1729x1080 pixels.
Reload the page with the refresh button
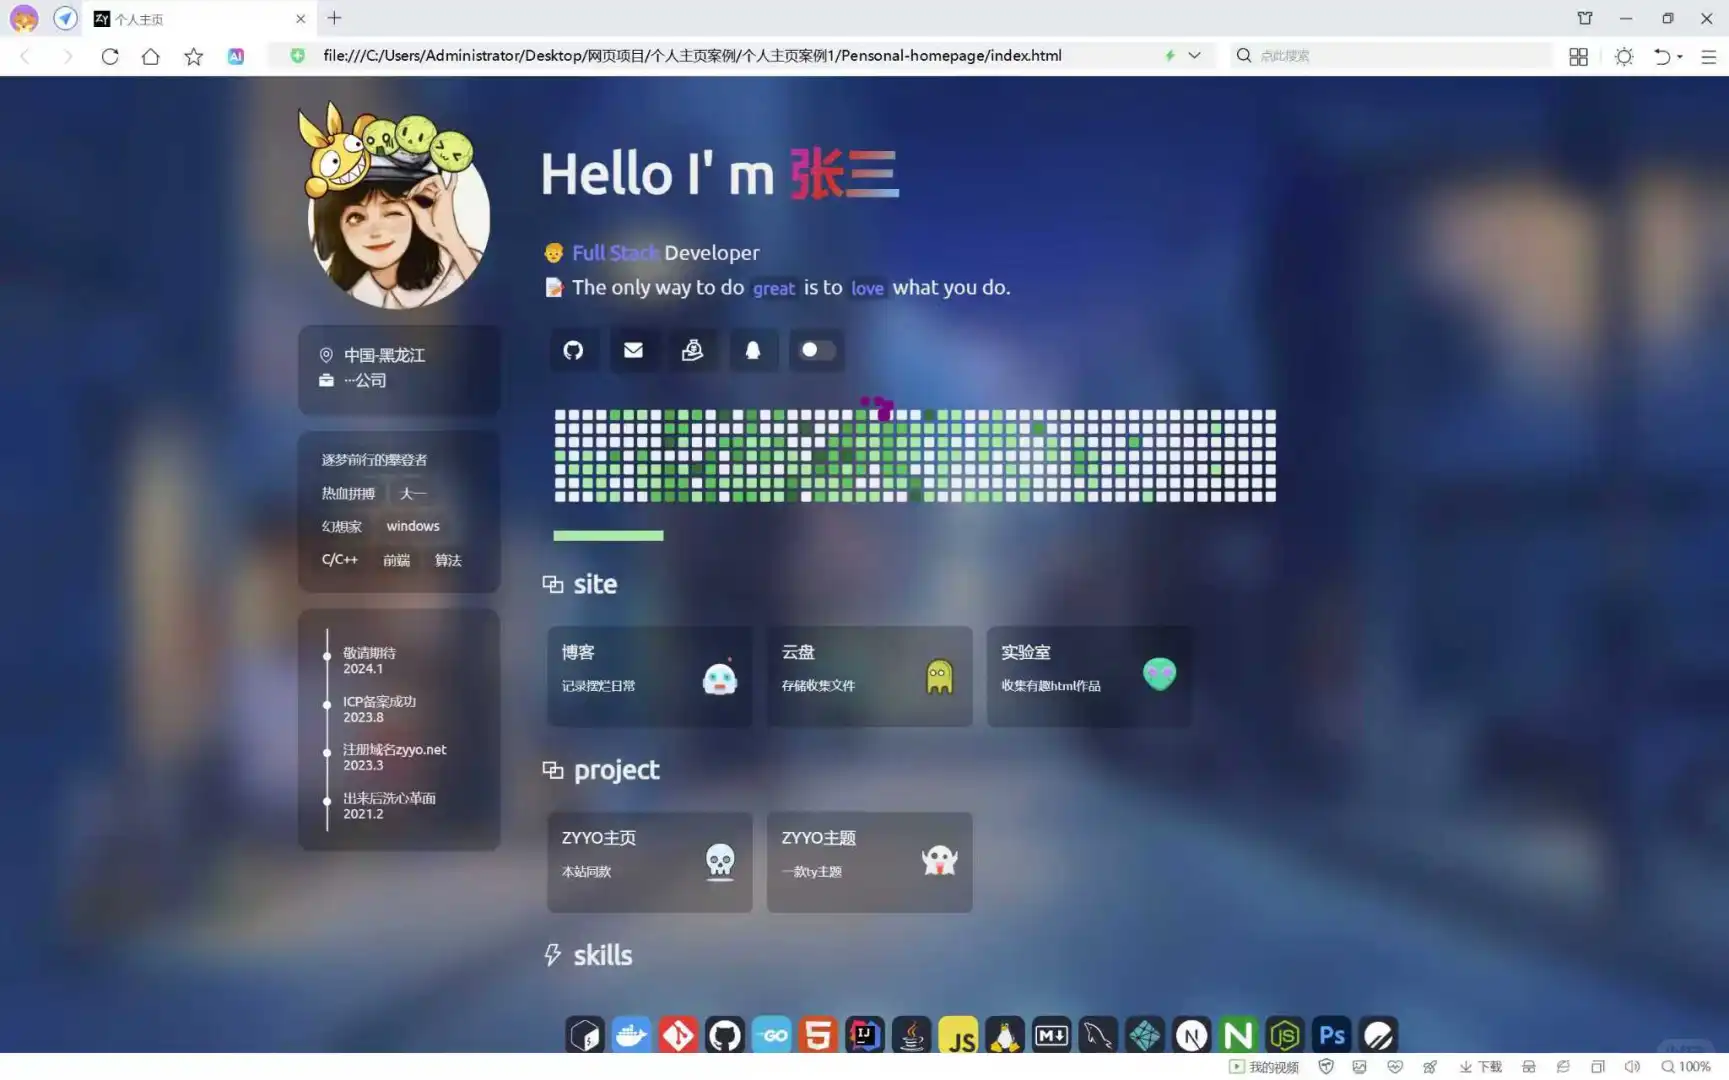tap(110, 56)
